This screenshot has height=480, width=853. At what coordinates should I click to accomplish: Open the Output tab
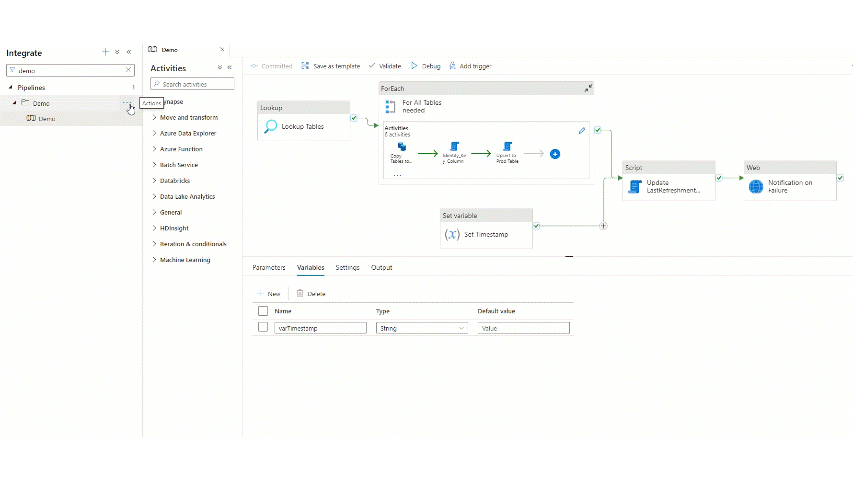click(x=381, y=268)
